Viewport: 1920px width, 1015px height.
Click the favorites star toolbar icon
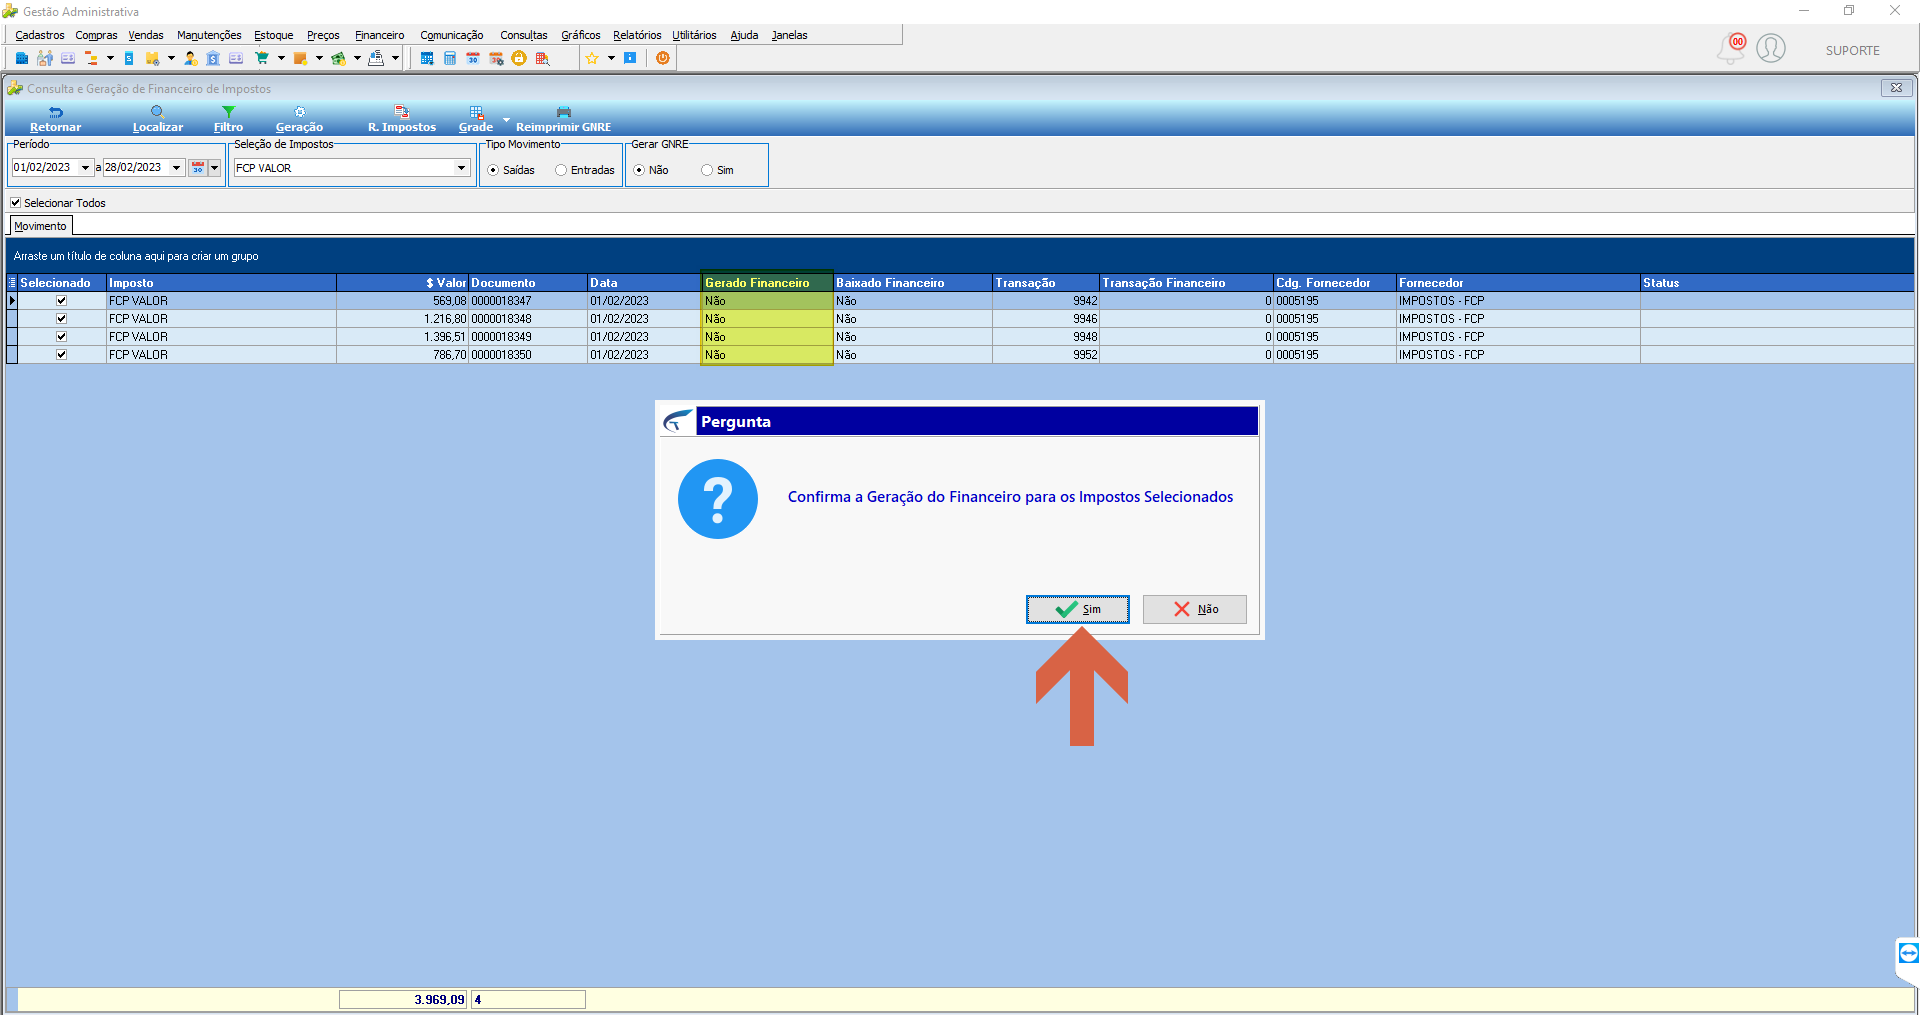tap(592, 59)
